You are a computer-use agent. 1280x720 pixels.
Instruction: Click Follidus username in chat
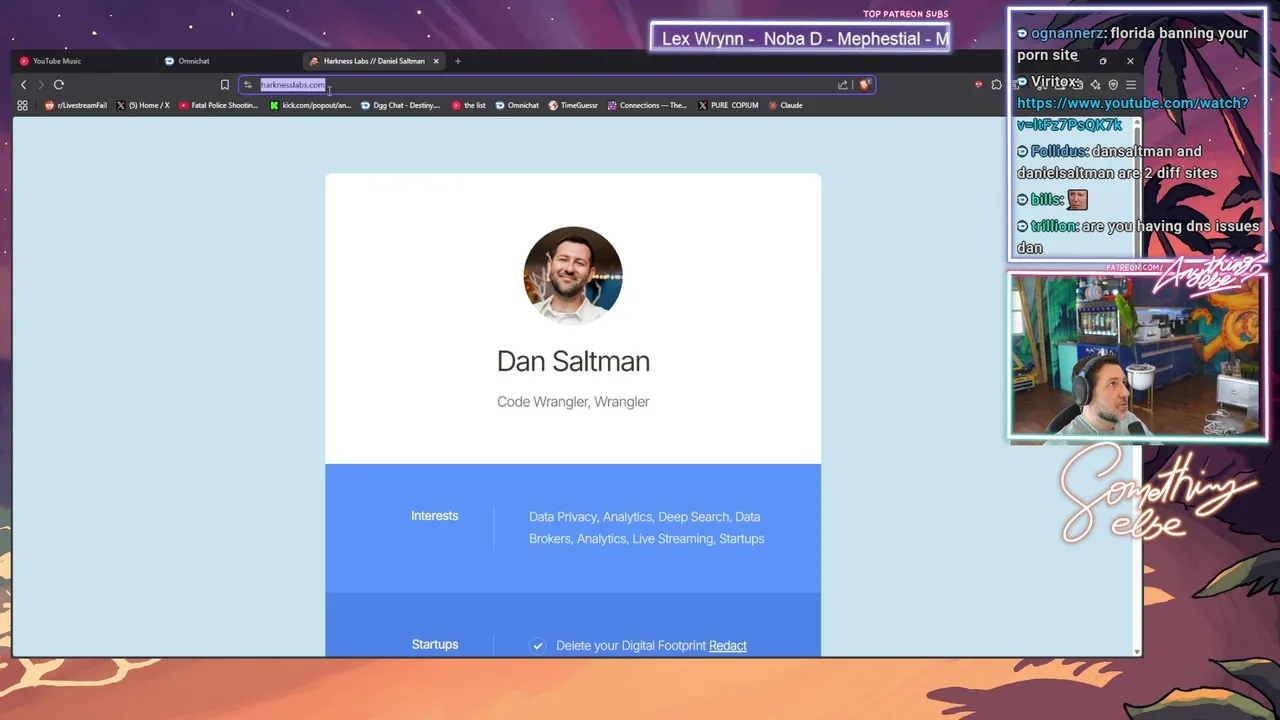tap(1059, 152)
